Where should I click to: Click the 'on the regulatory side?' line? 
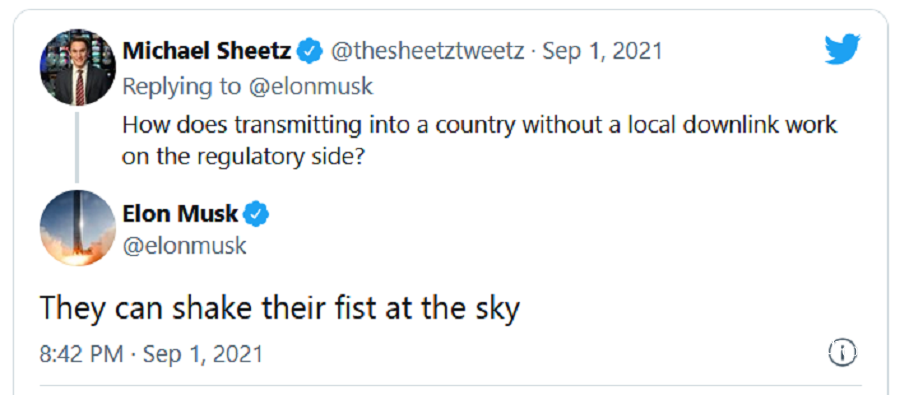(243, 157)
